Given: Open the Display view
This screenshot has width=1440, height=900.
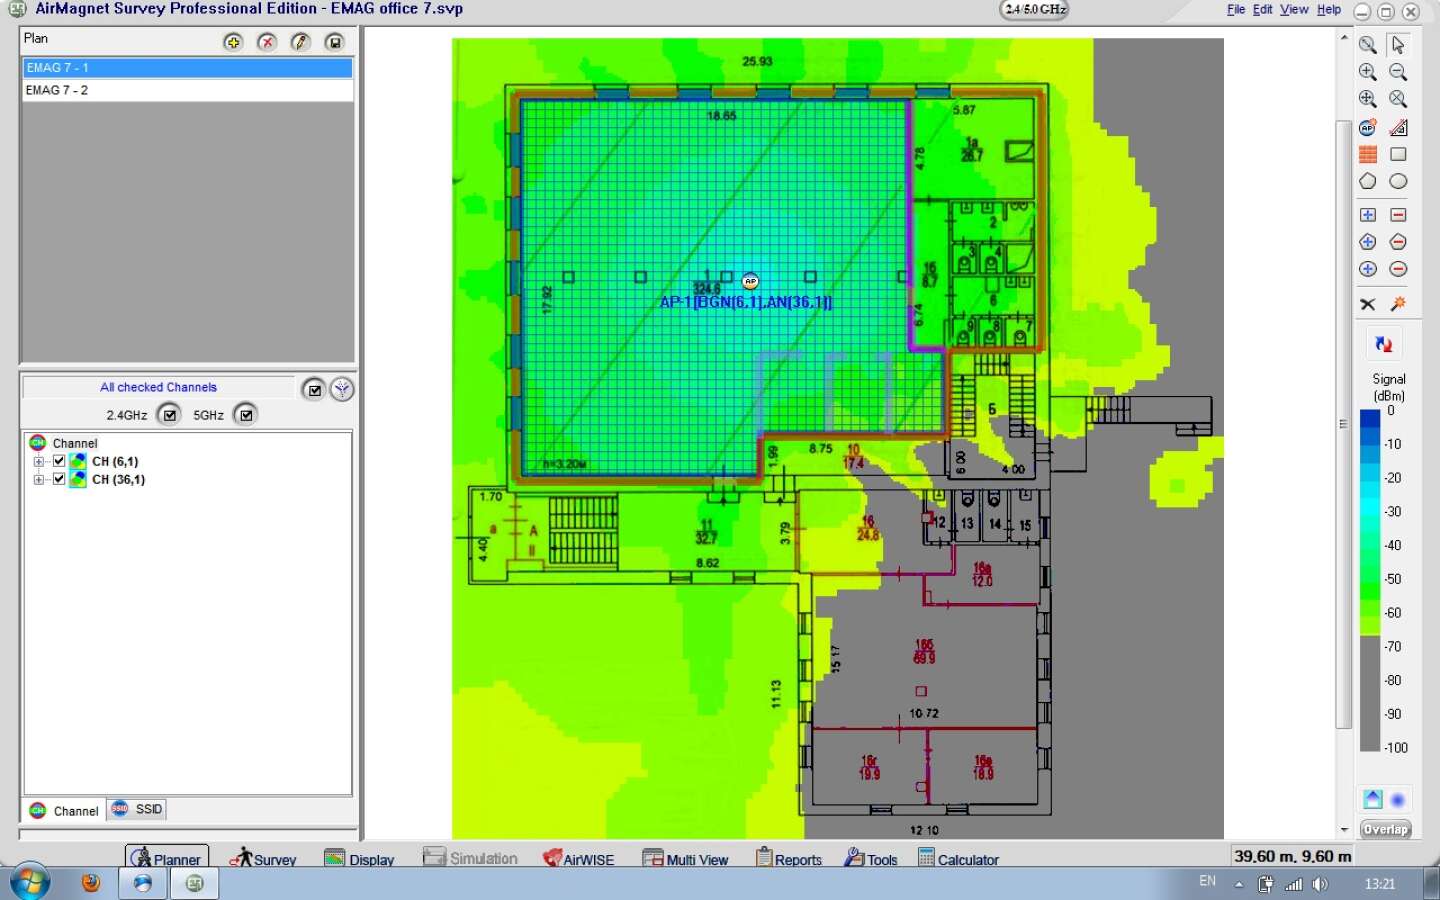Looking at the screenshot, I should coord(359,858).
